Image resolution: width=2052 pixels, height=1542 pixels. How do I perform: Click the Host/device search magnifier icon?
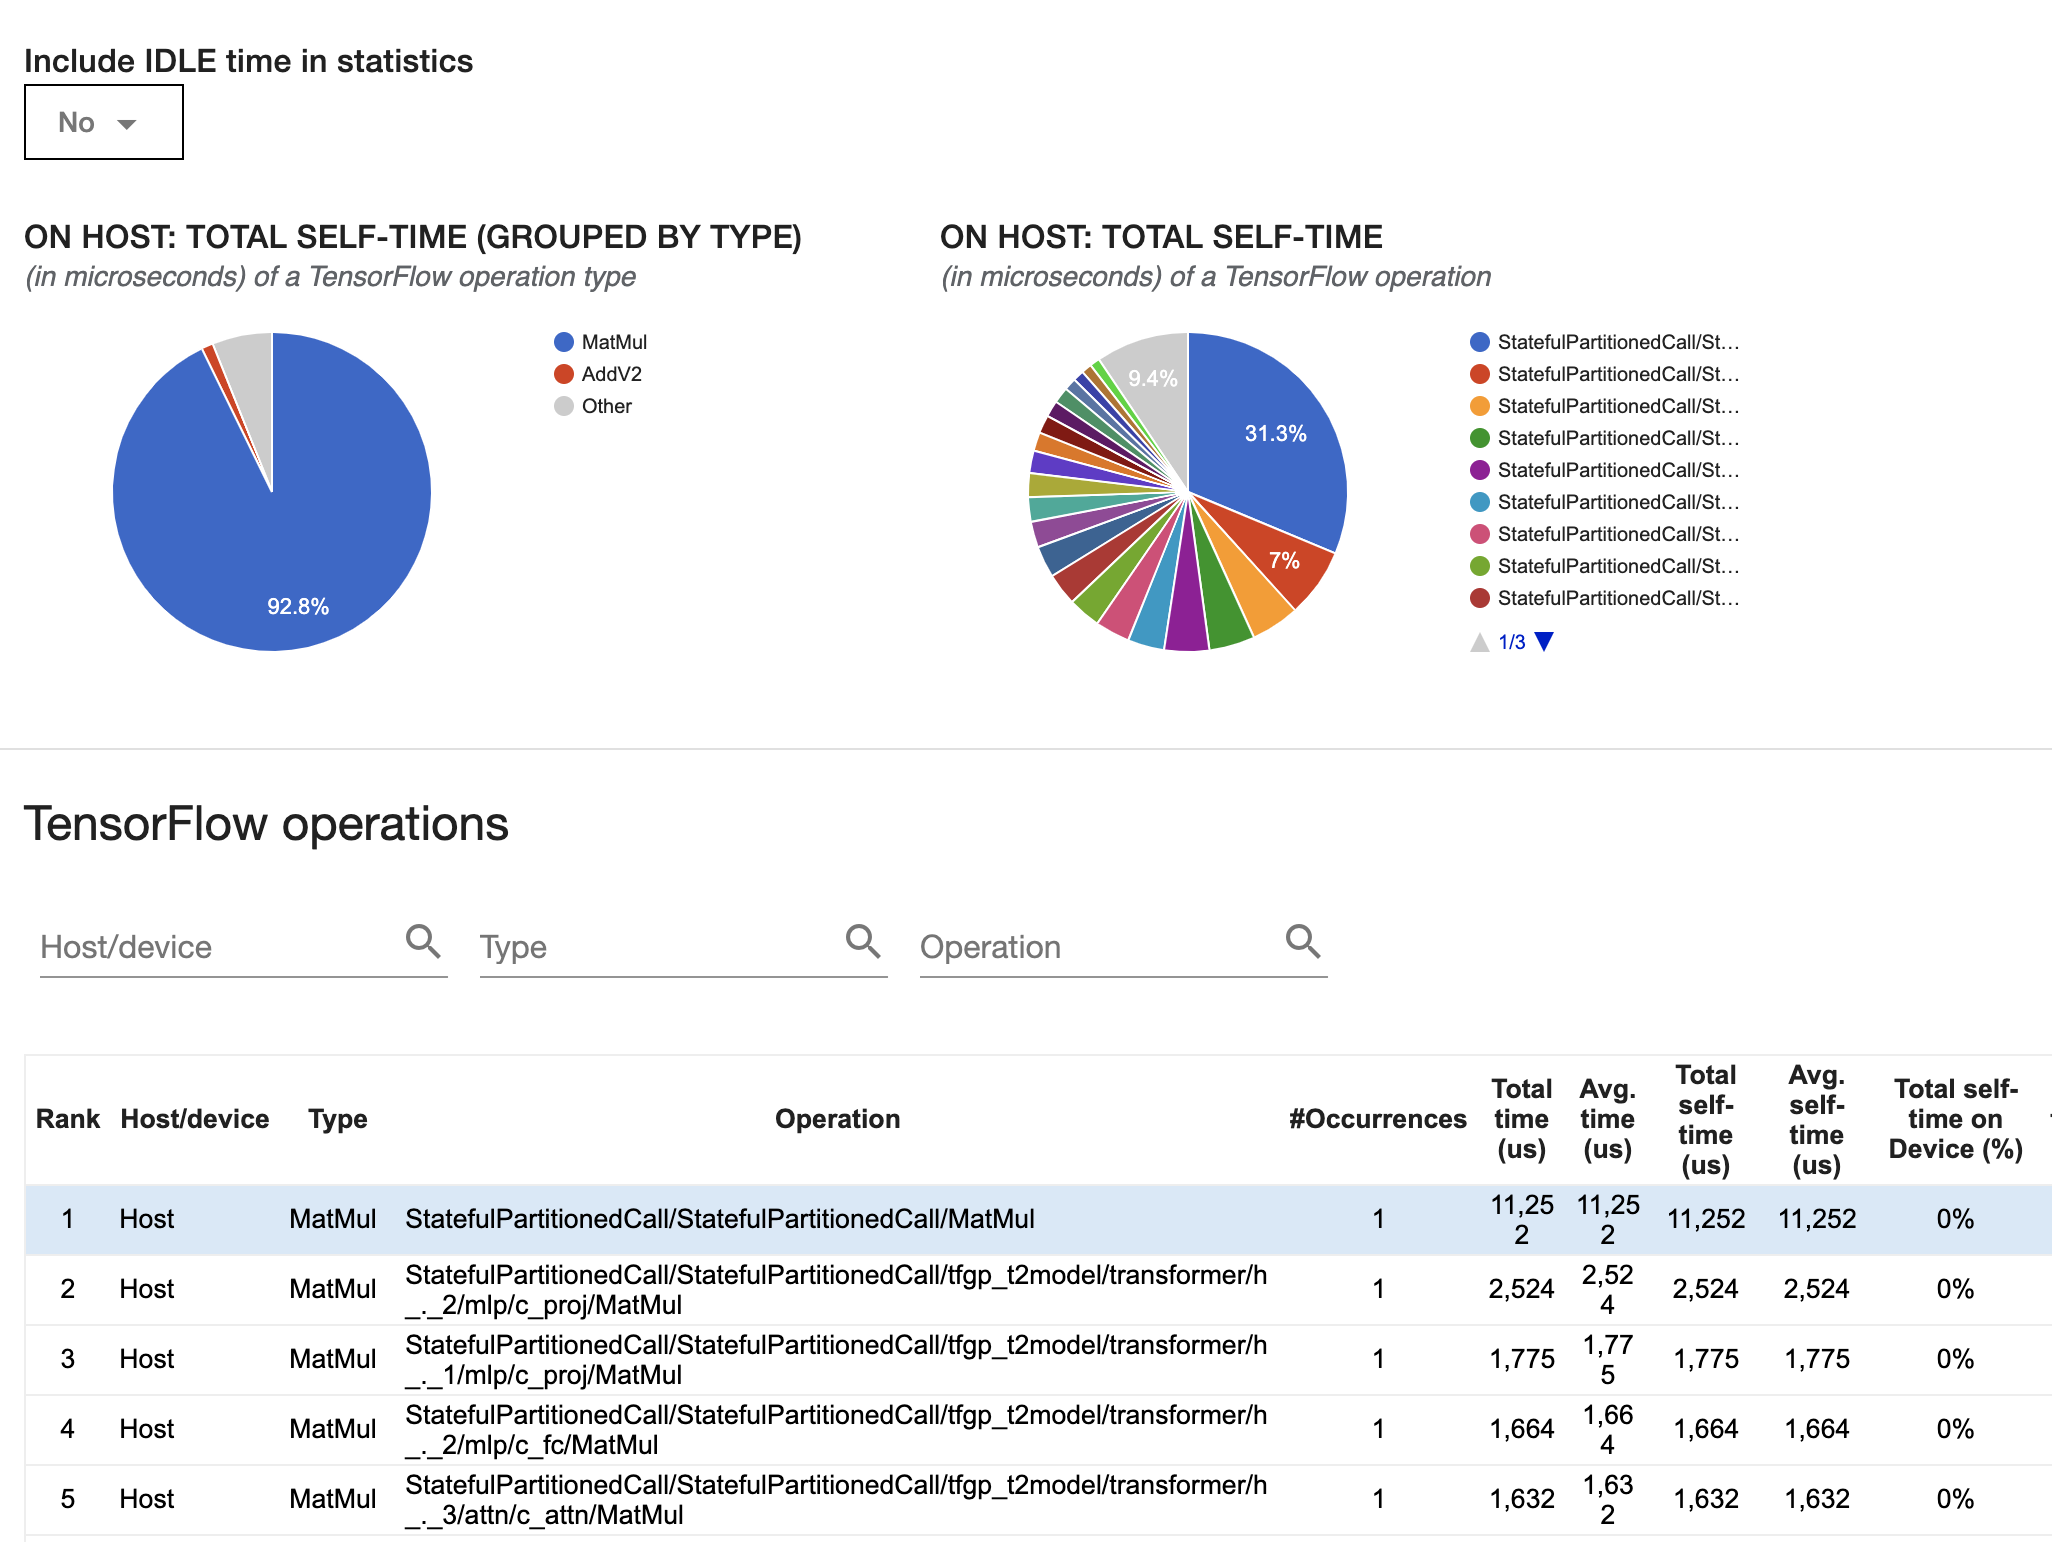tap(422, 941)
